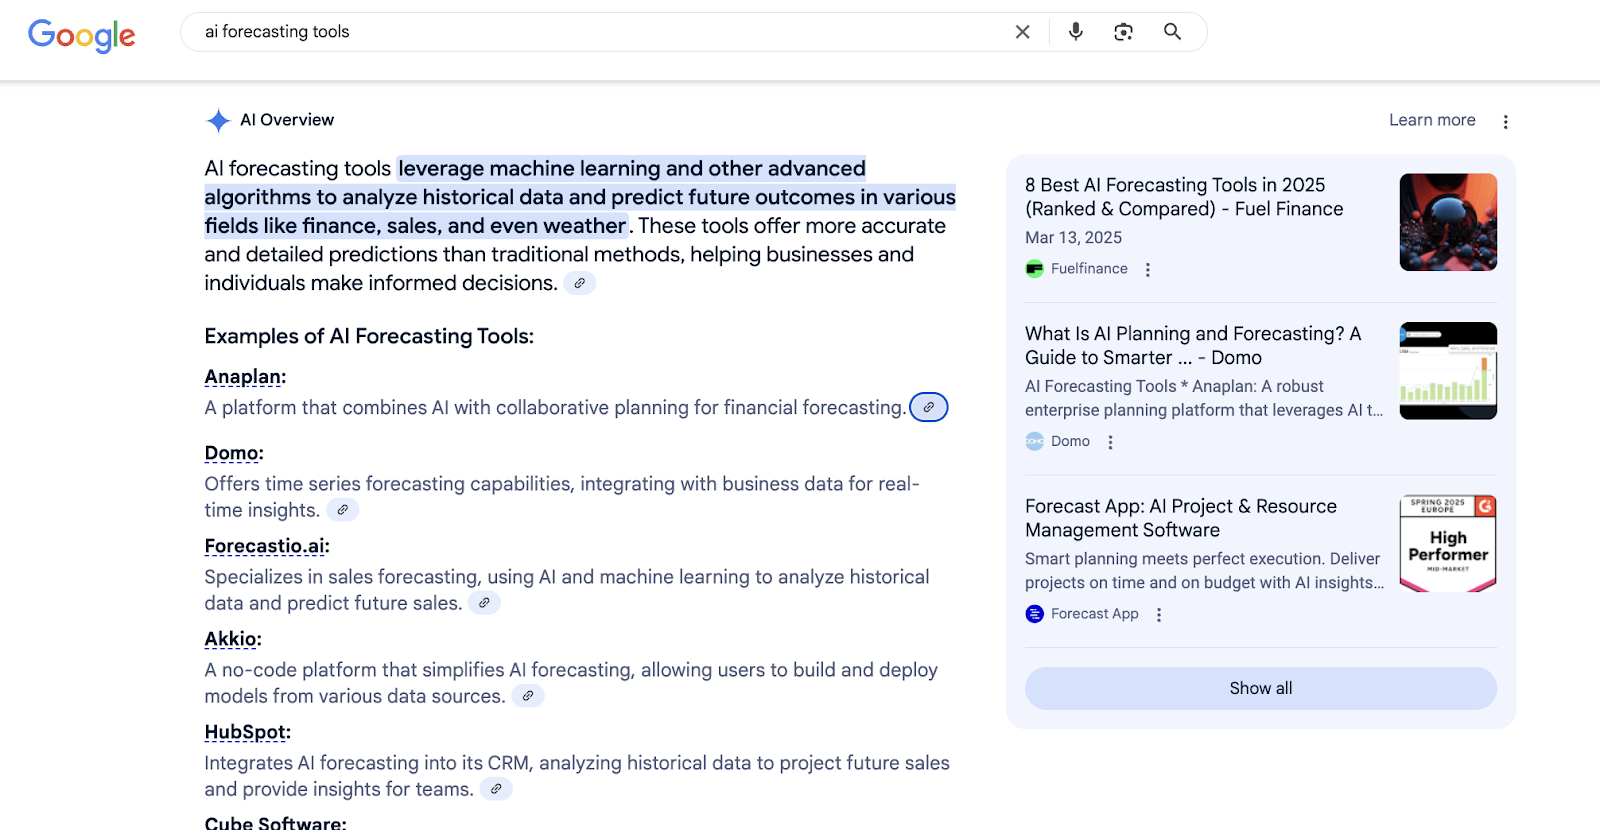Click the AI Overview sparkle icon
Image resolution: width=1600 pixels, height=830 pixels.
(218, 121)
